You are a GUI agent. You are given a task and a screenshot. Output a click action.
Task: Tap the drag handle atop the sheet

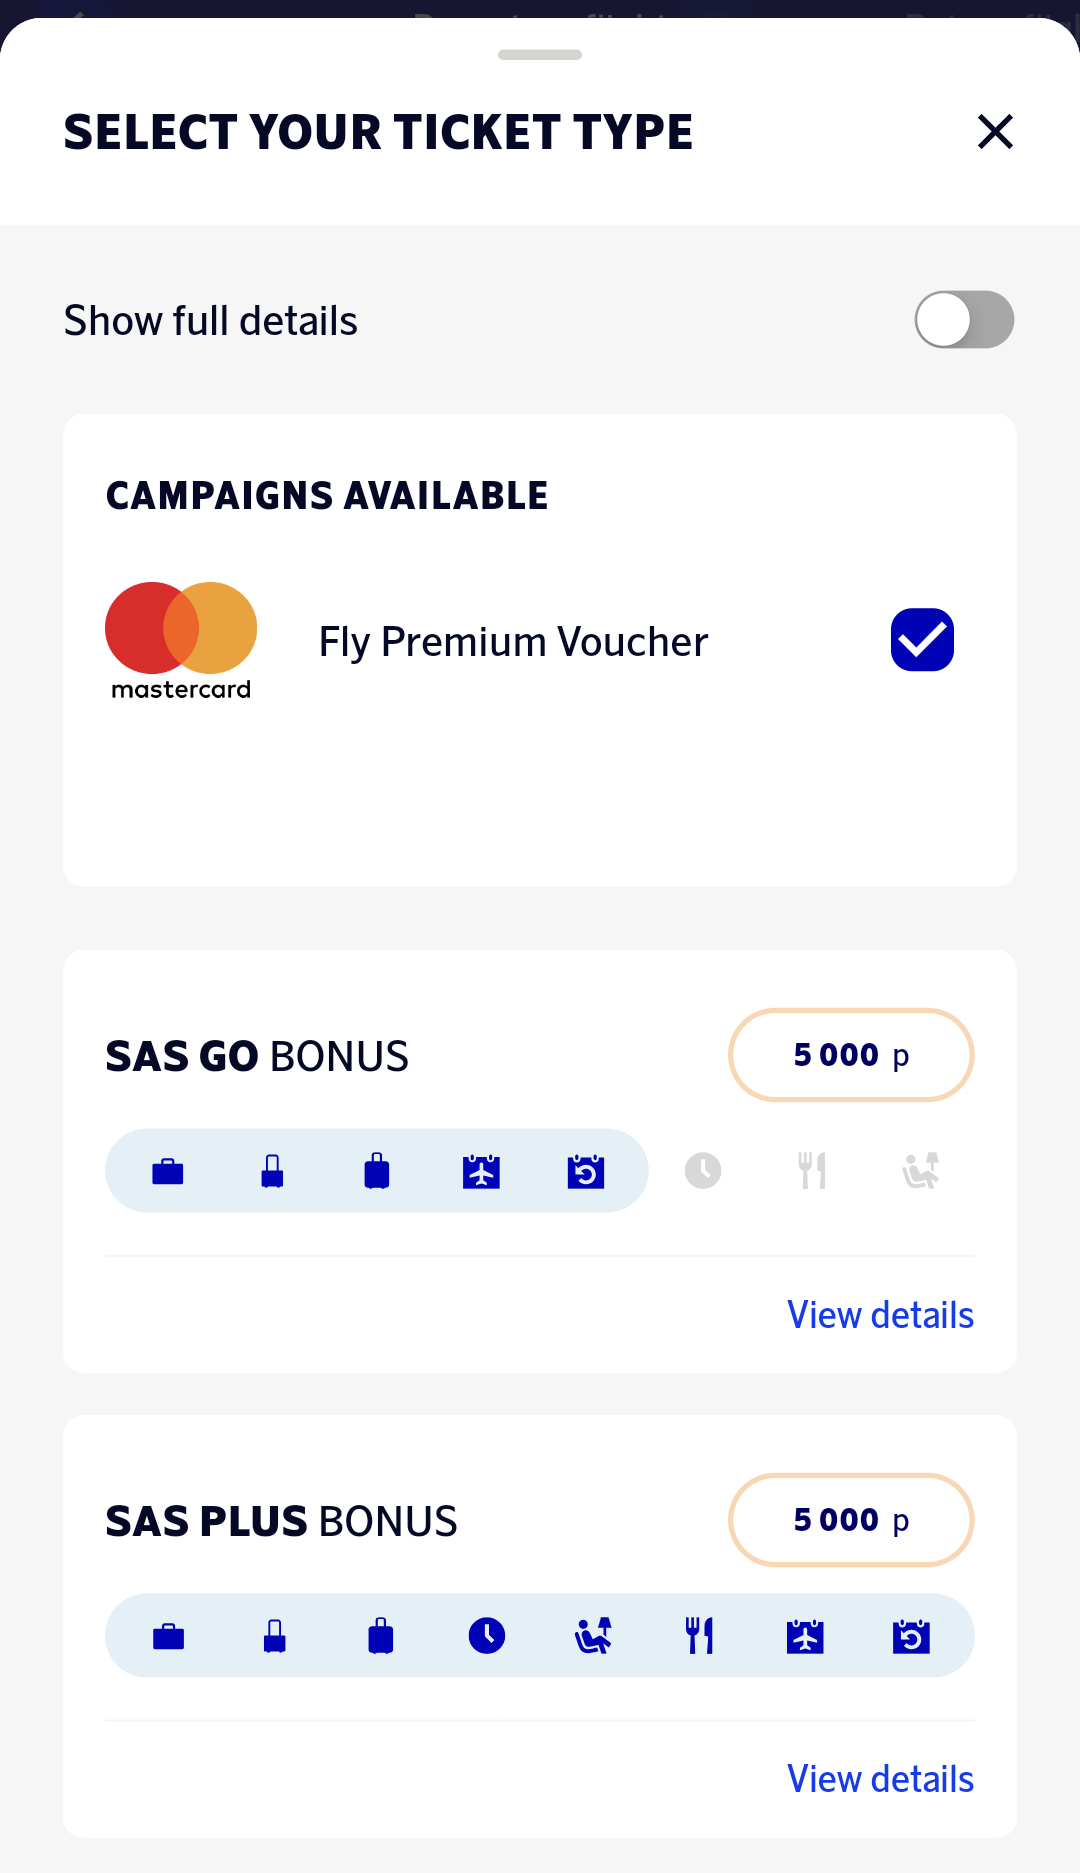click(540, 55)
